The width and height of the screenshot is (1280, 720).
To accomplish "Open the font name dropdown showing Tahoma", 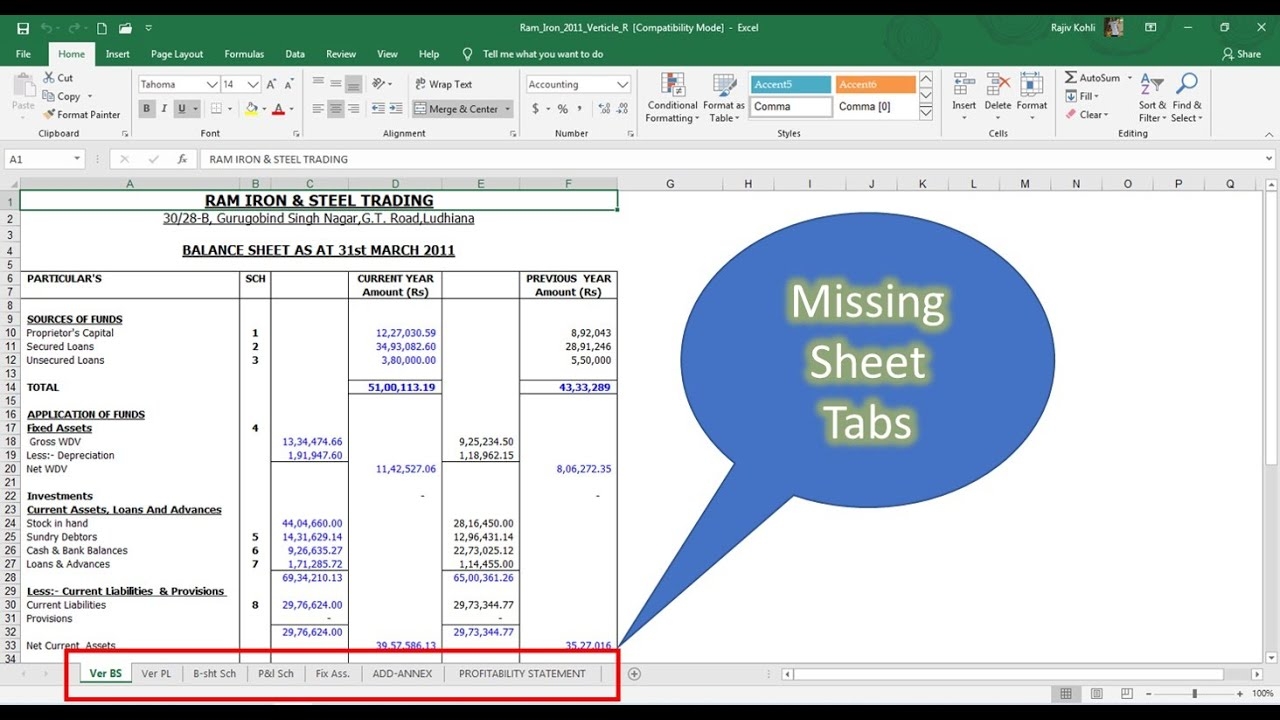I will coord(212,85).
